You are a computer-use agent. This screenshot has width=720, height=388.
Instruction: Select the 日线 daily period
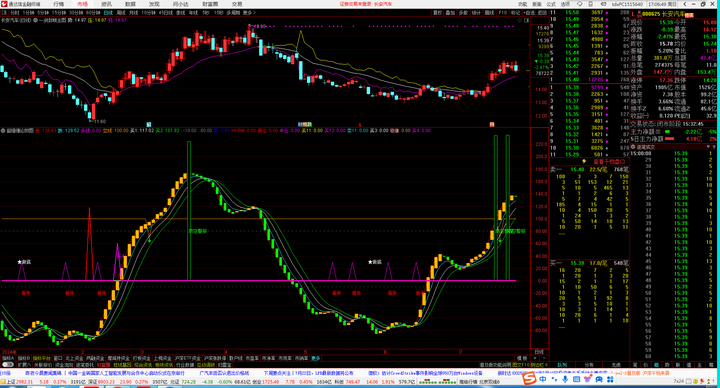click(x=108, y=13)
